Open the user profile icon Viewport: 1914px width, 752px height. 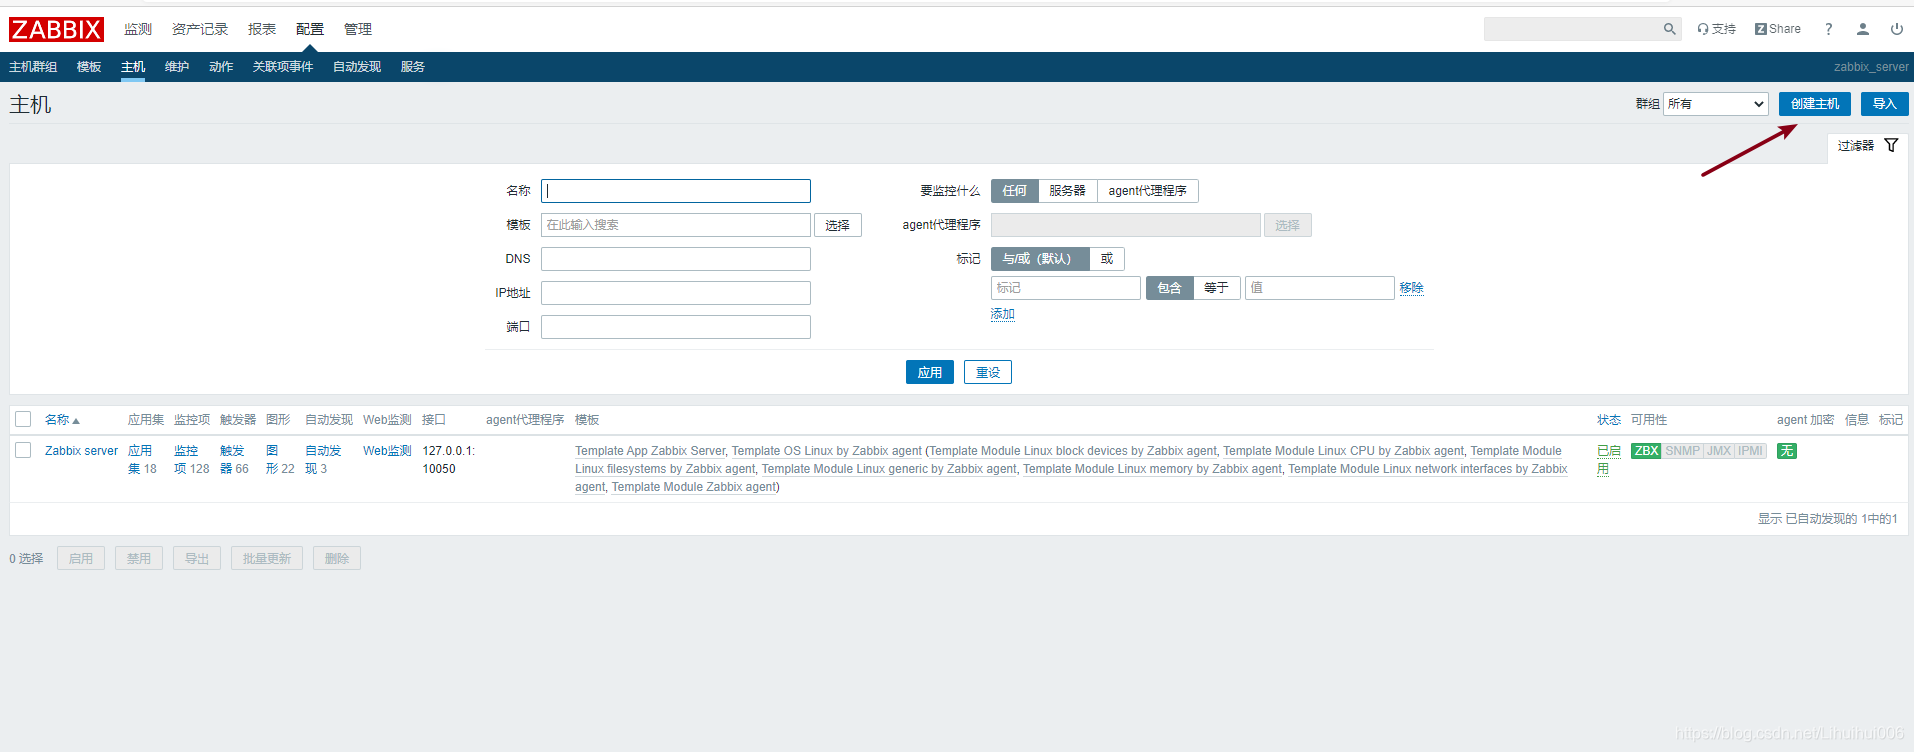tap(1862, 29)
